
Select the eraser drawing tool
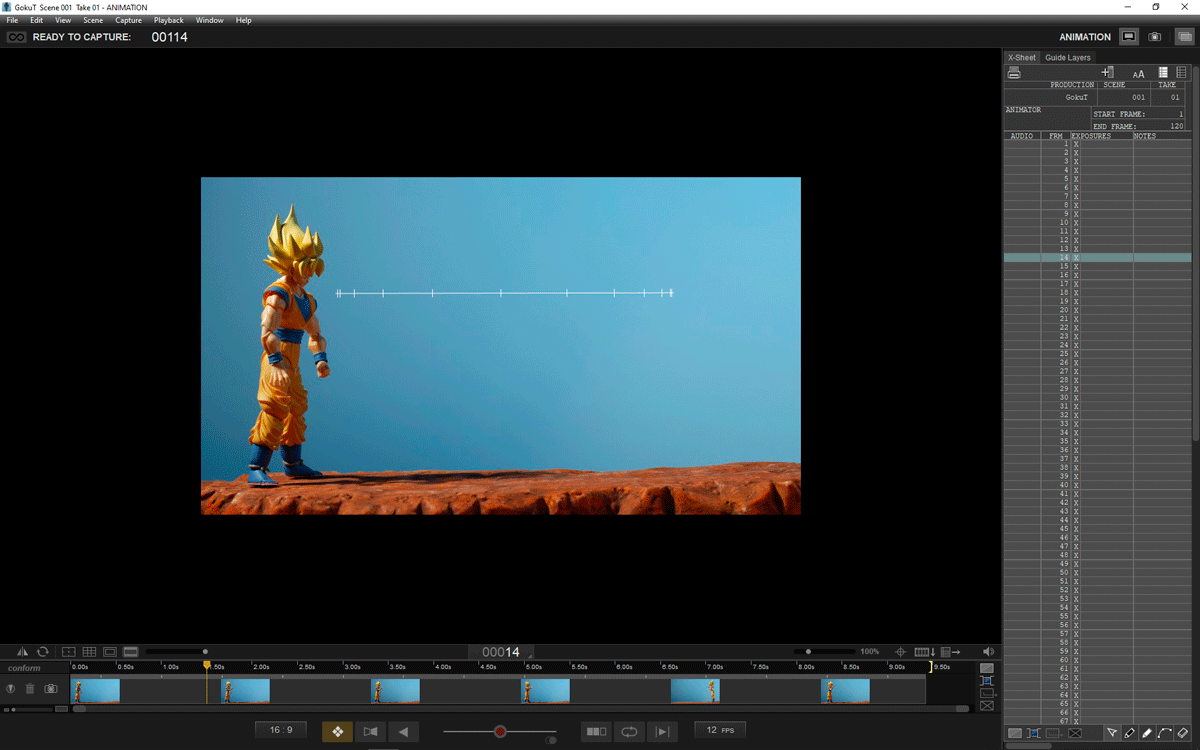[x=1183, y=734]
